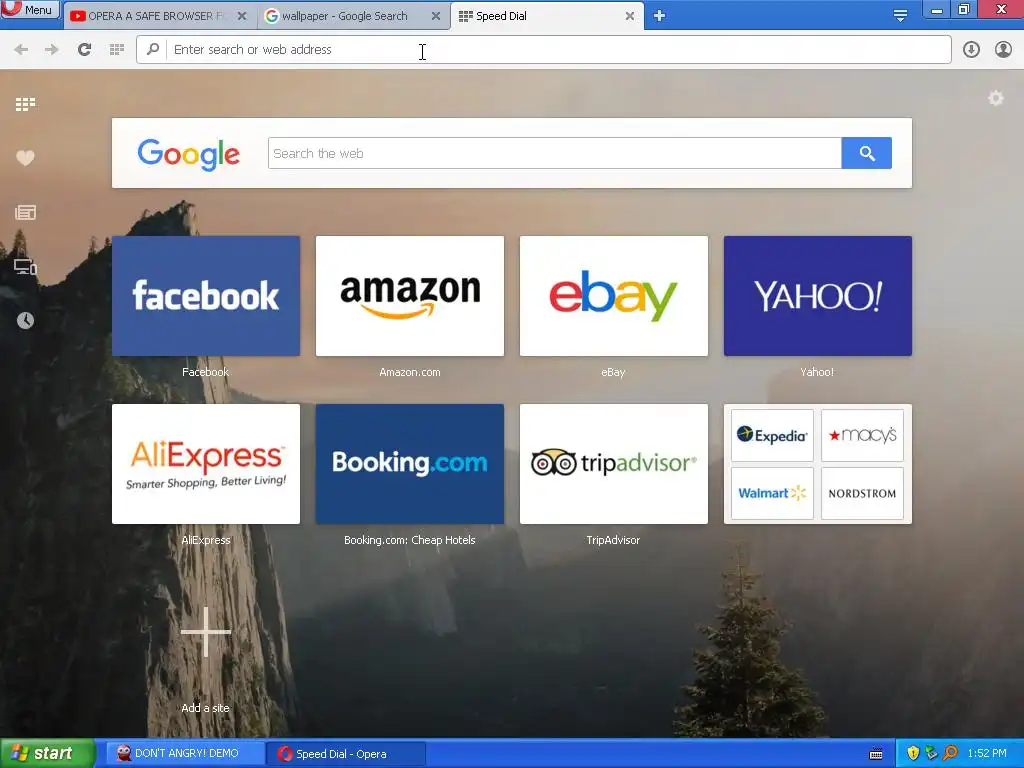This screenshot has width=1024, height=768.
Task: Close the Speed Dial tab
Action: (x=630, y=16)
